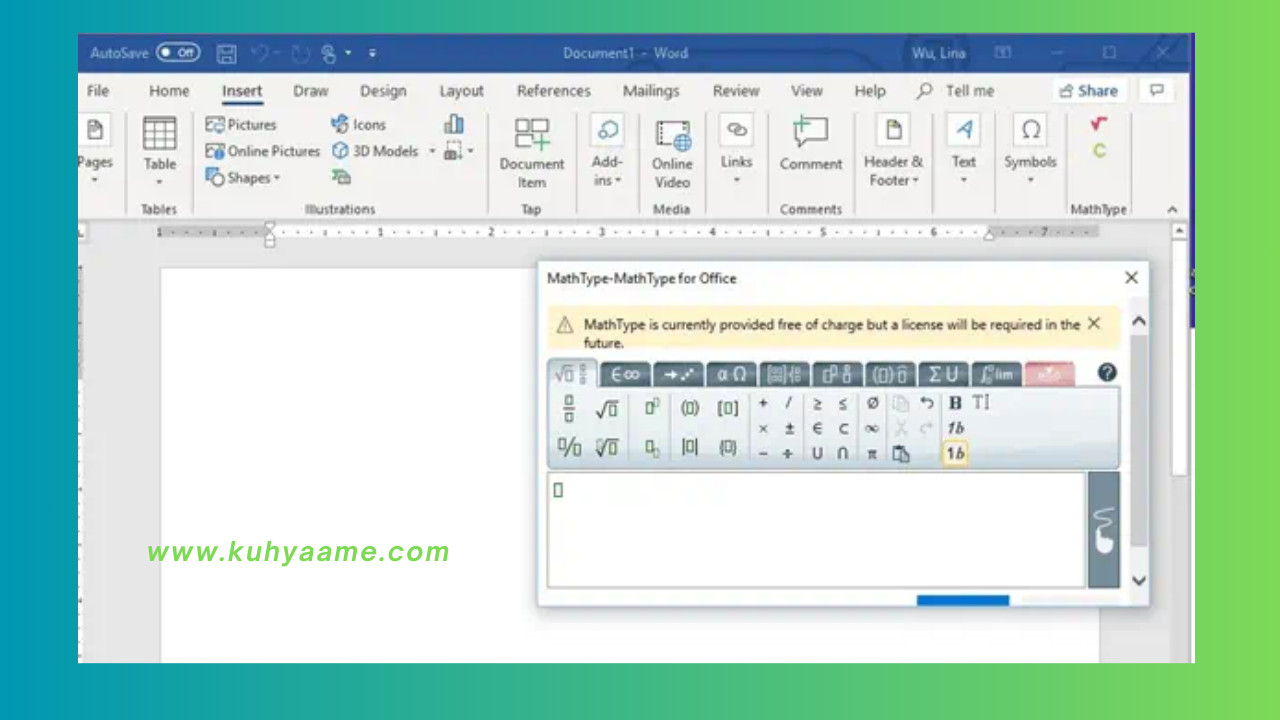The image size is (1280, 720).
Task: Insert a subscript template in MathType
Action: pyautogui.click(x=652, y=449)
